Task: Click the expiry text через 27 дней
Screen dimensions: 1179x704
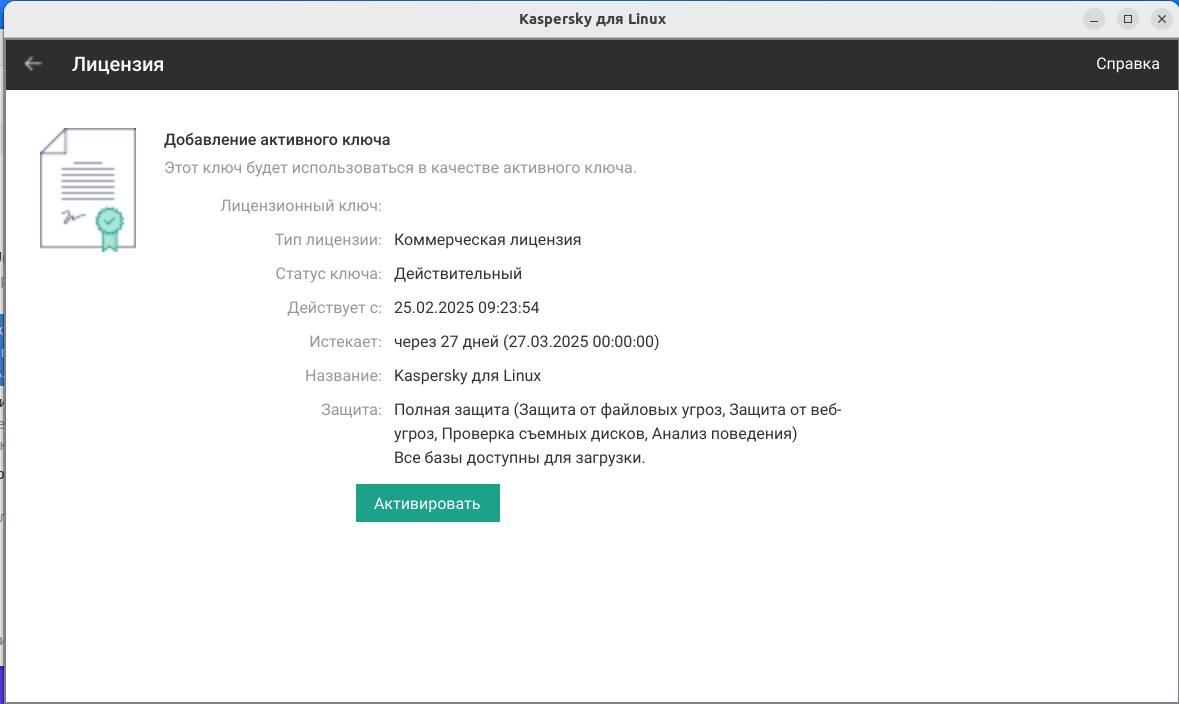Action: 447,341
